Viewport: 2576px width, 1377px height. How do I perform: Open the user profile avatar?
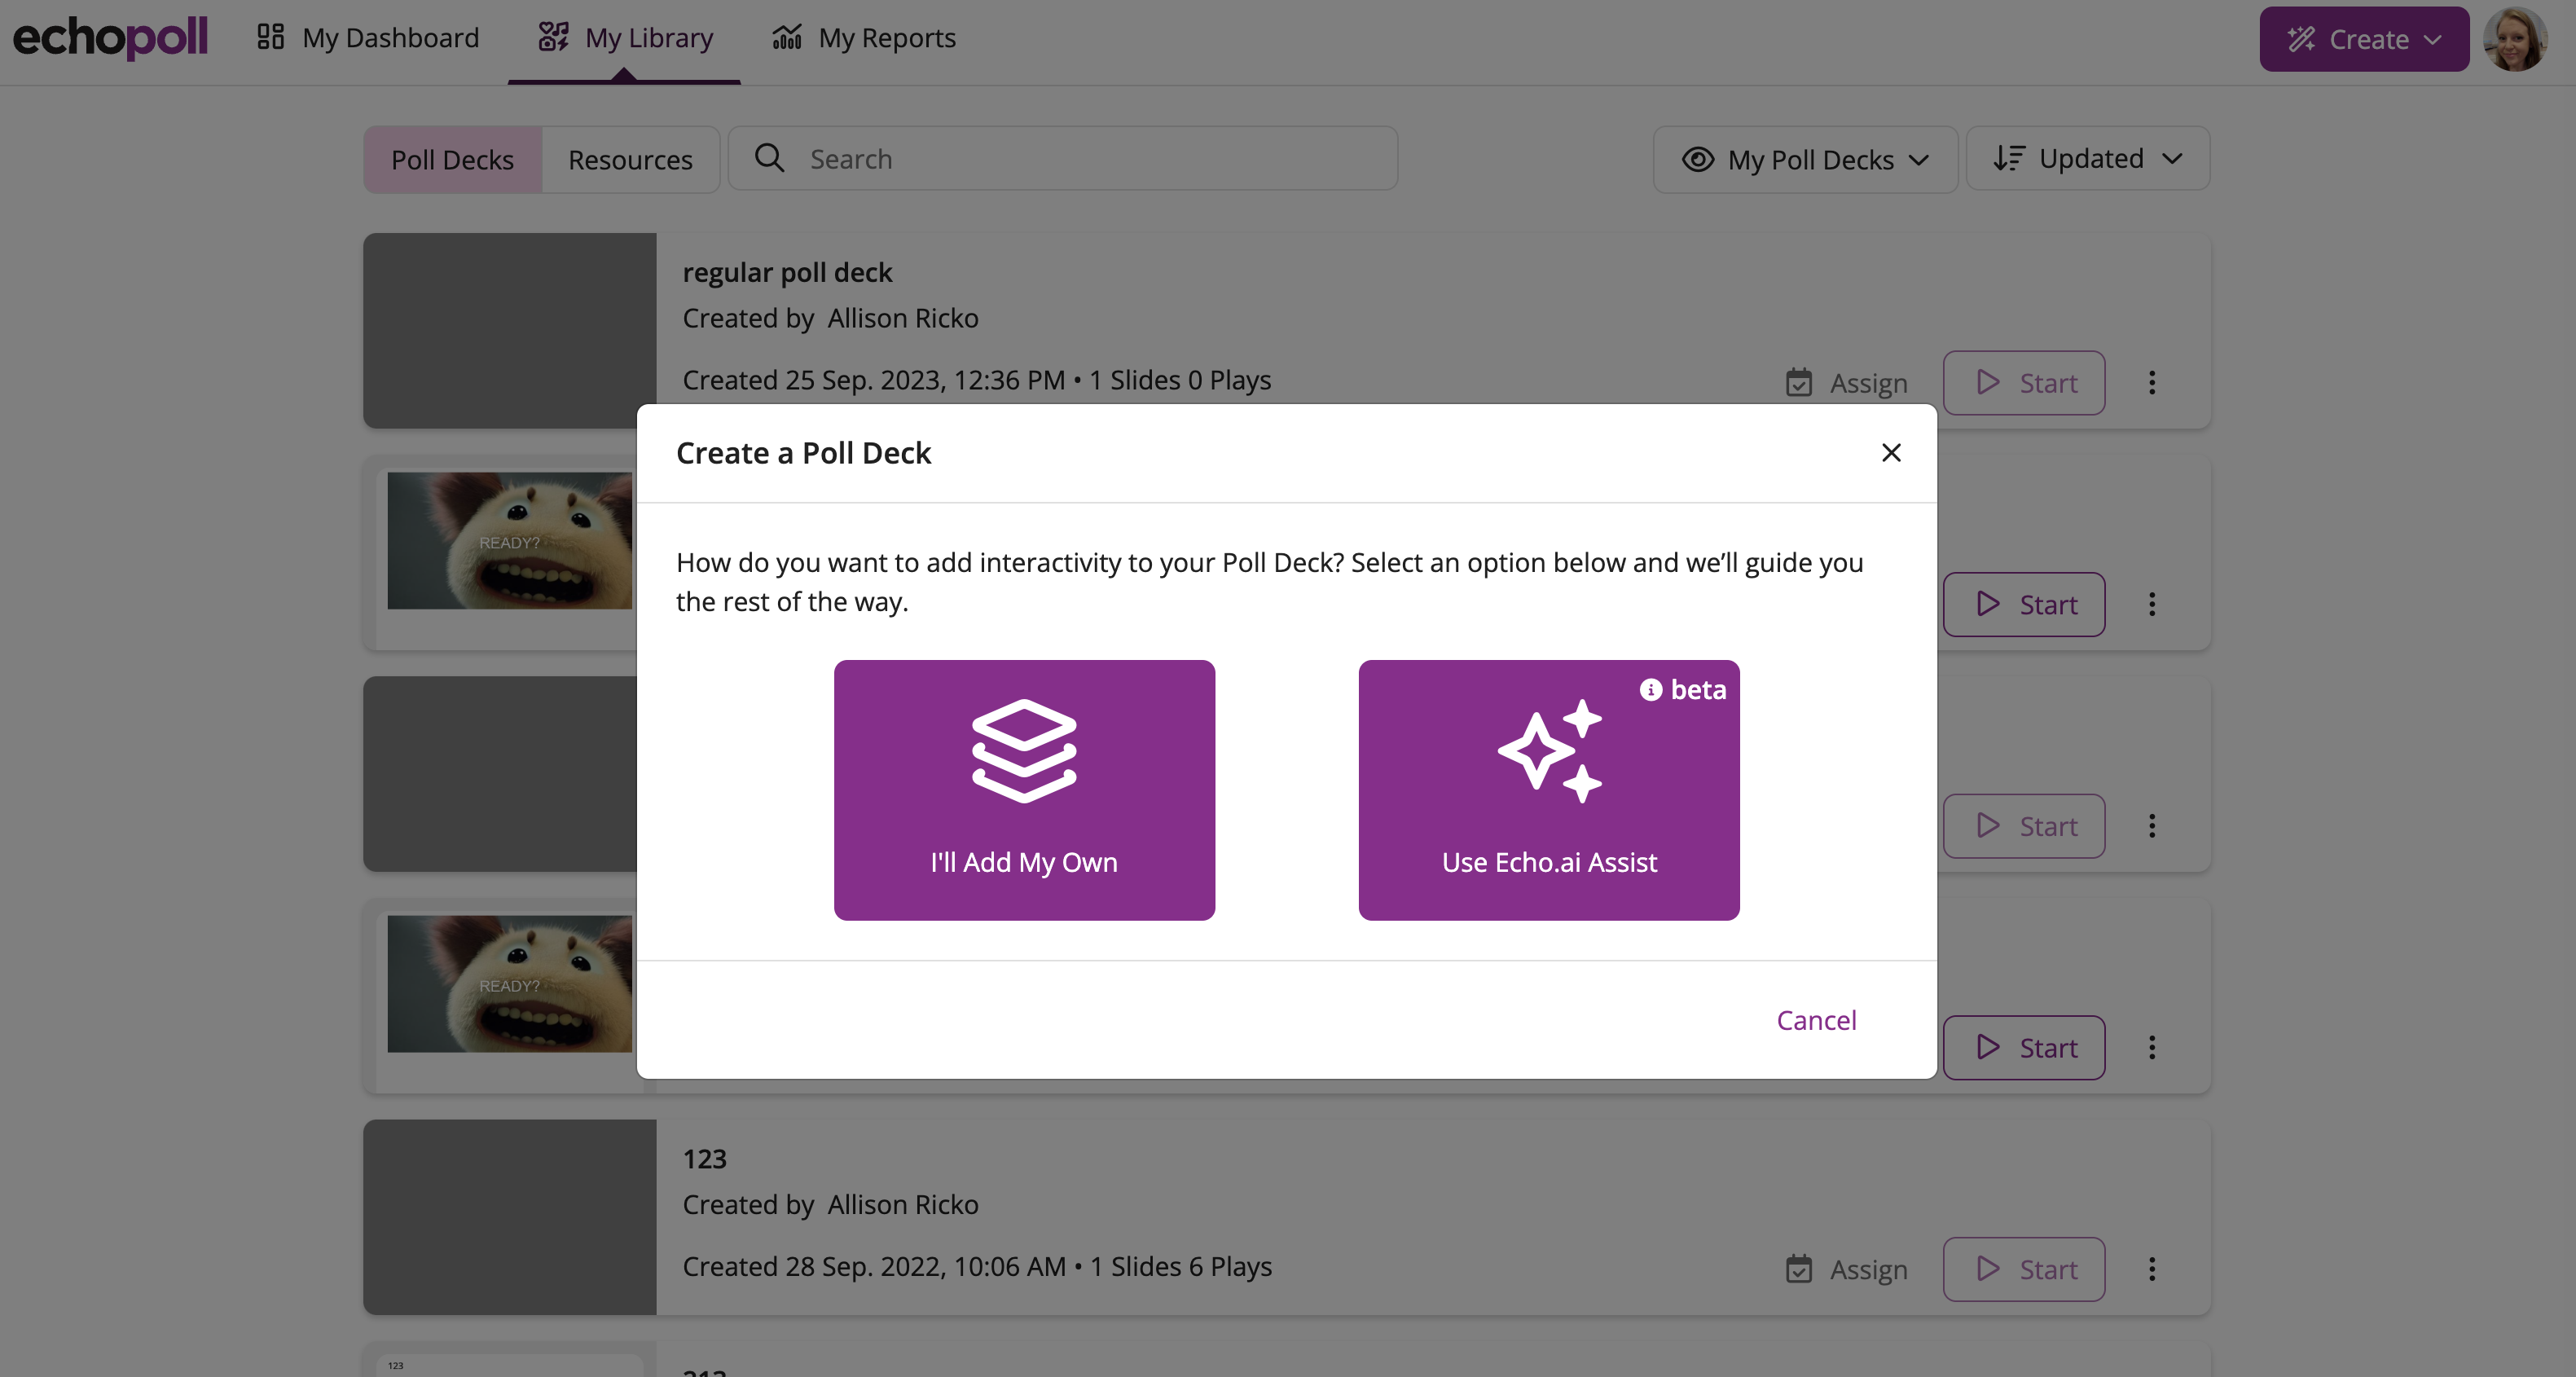click(x=2515, y=39)
